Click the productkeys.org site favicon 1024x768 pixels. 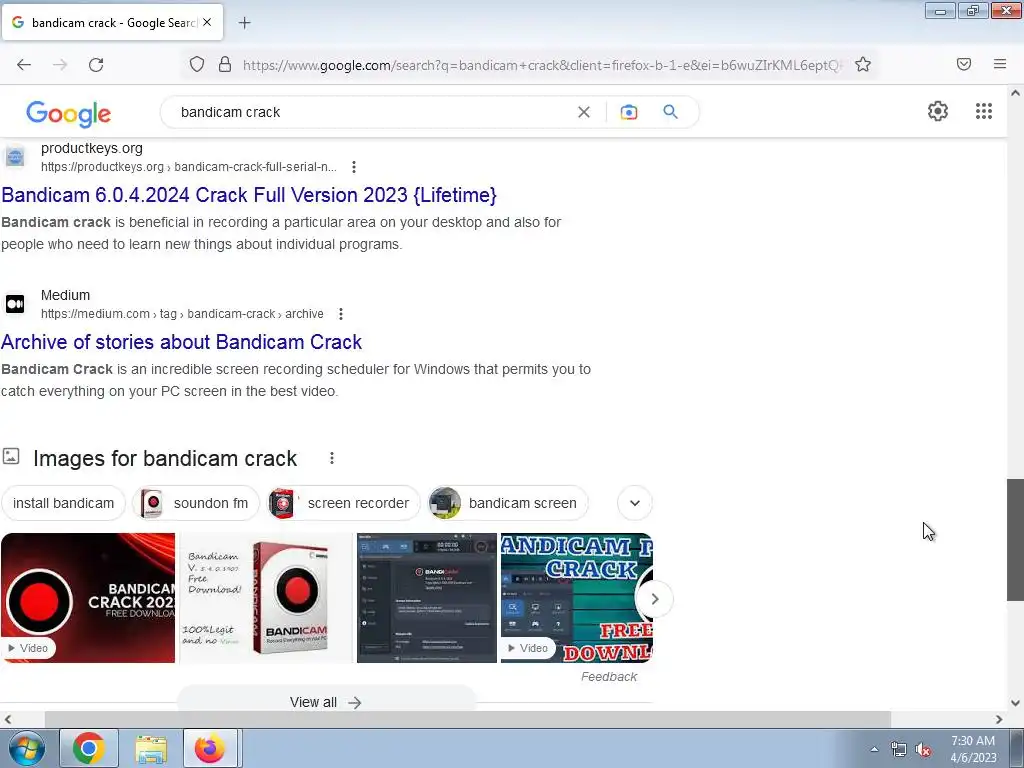coord(15,157)
